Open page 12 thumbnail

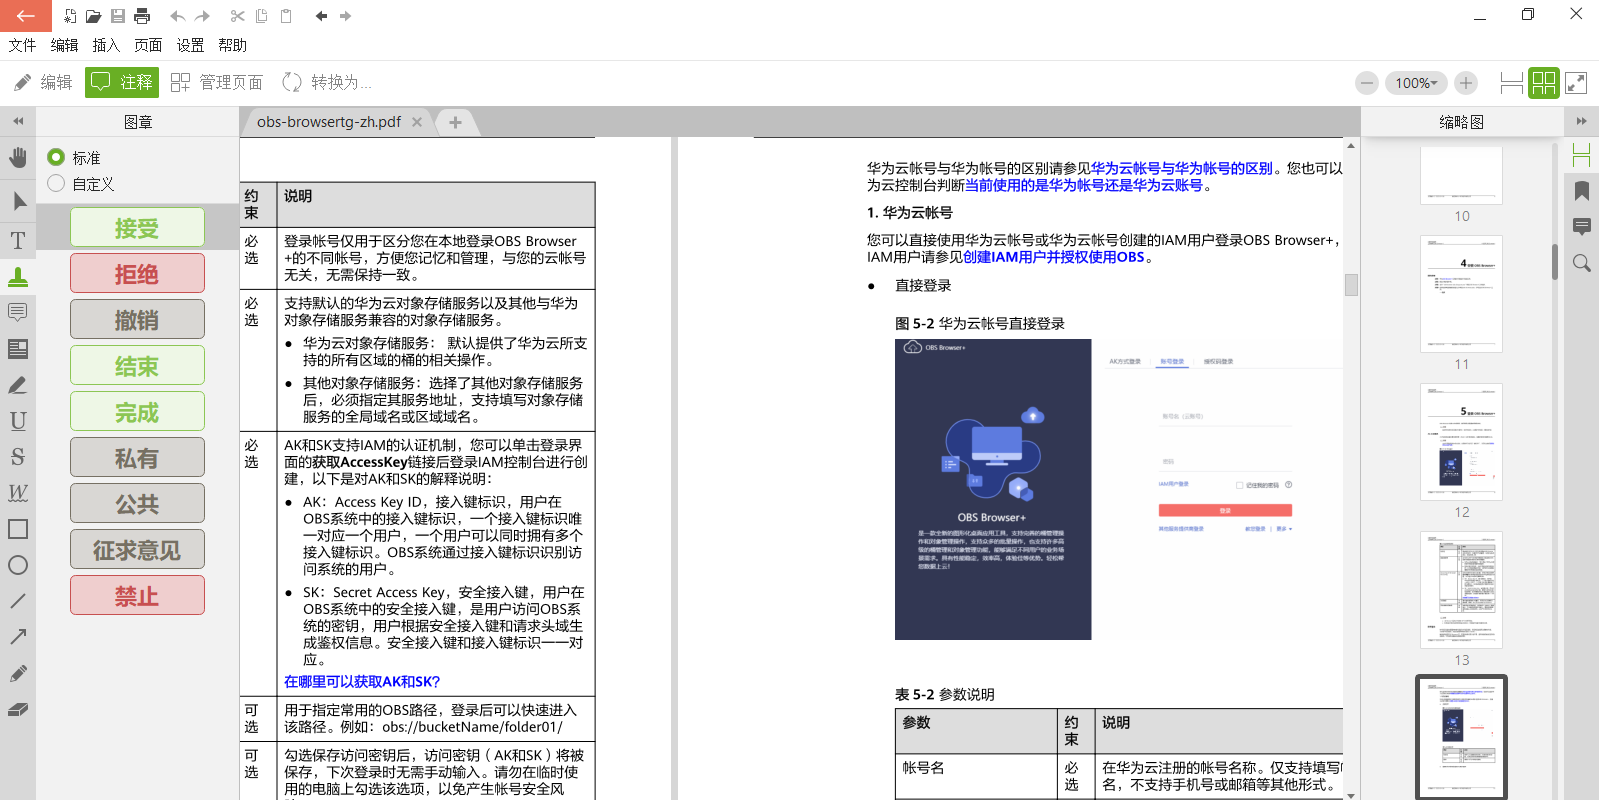point(1461,442)
